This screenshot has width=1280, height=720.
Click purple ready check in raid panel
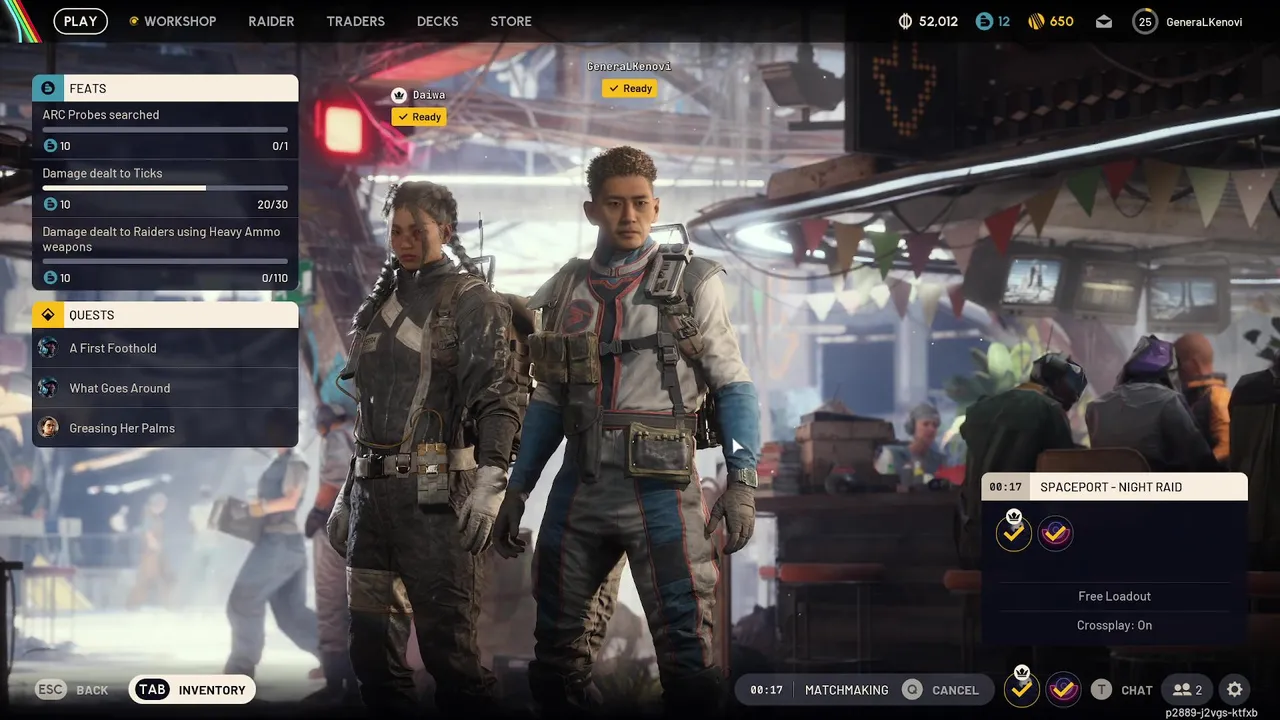click(x=1055, y=533)
